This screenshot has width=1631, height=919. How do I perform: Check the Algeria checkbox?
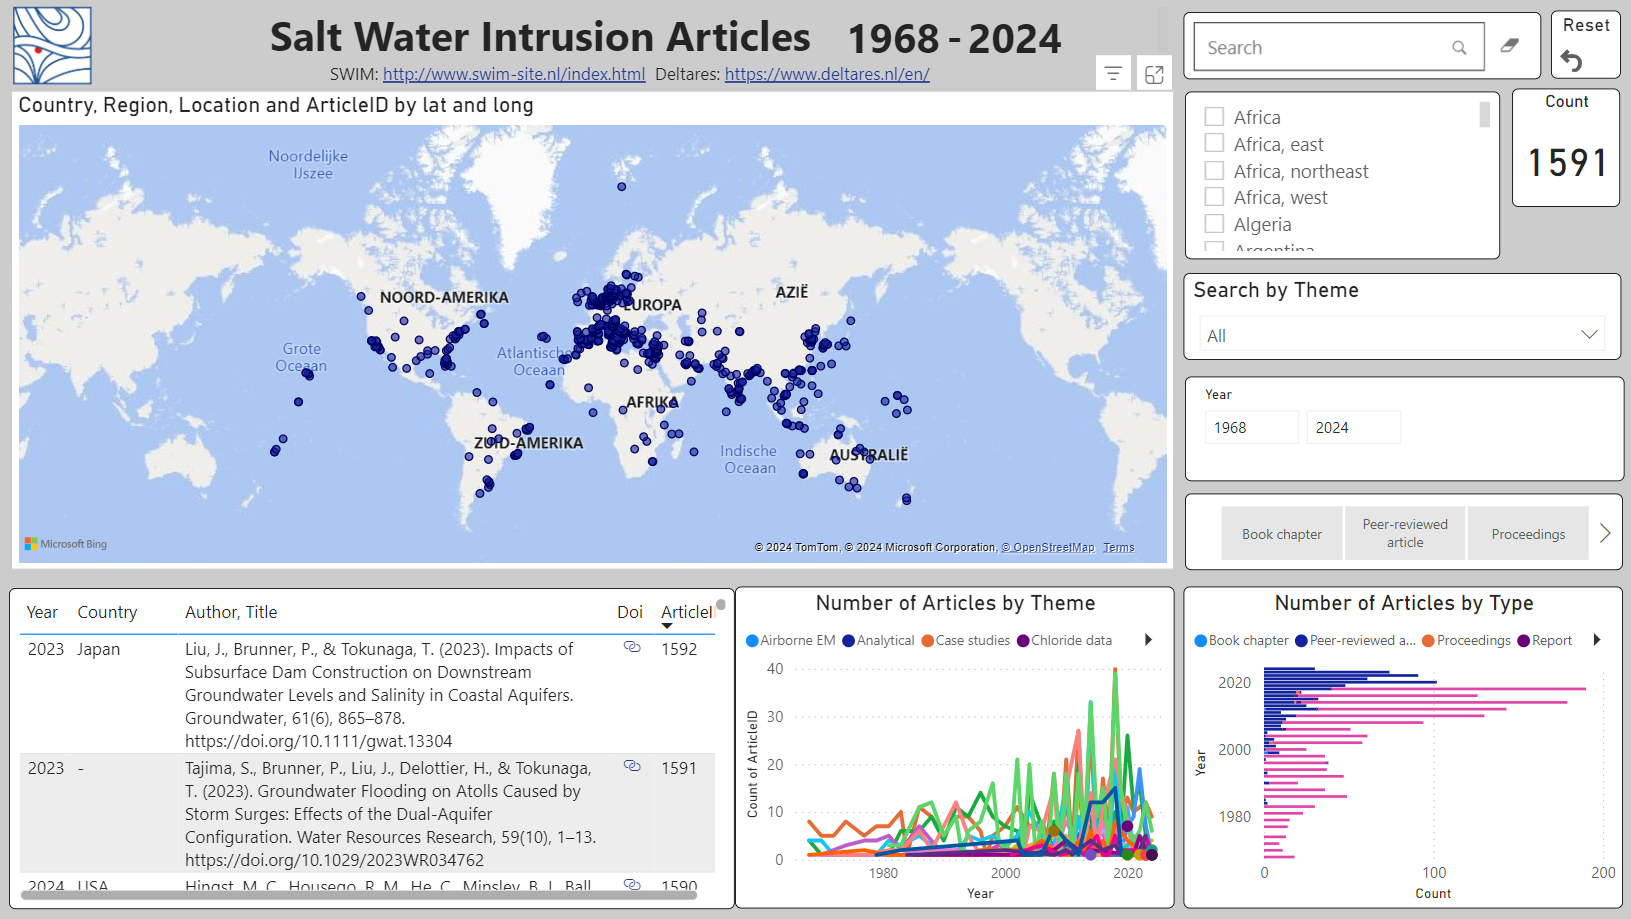1214,223
